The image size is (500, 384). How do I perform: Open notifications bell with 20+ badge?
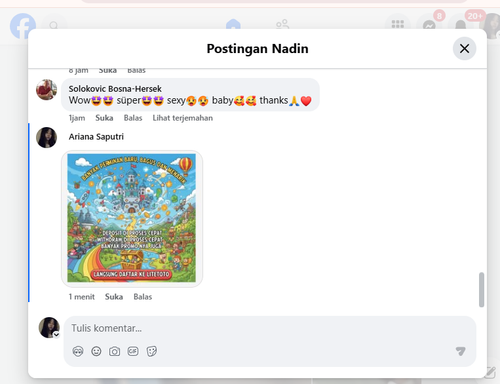click(461, 25)
